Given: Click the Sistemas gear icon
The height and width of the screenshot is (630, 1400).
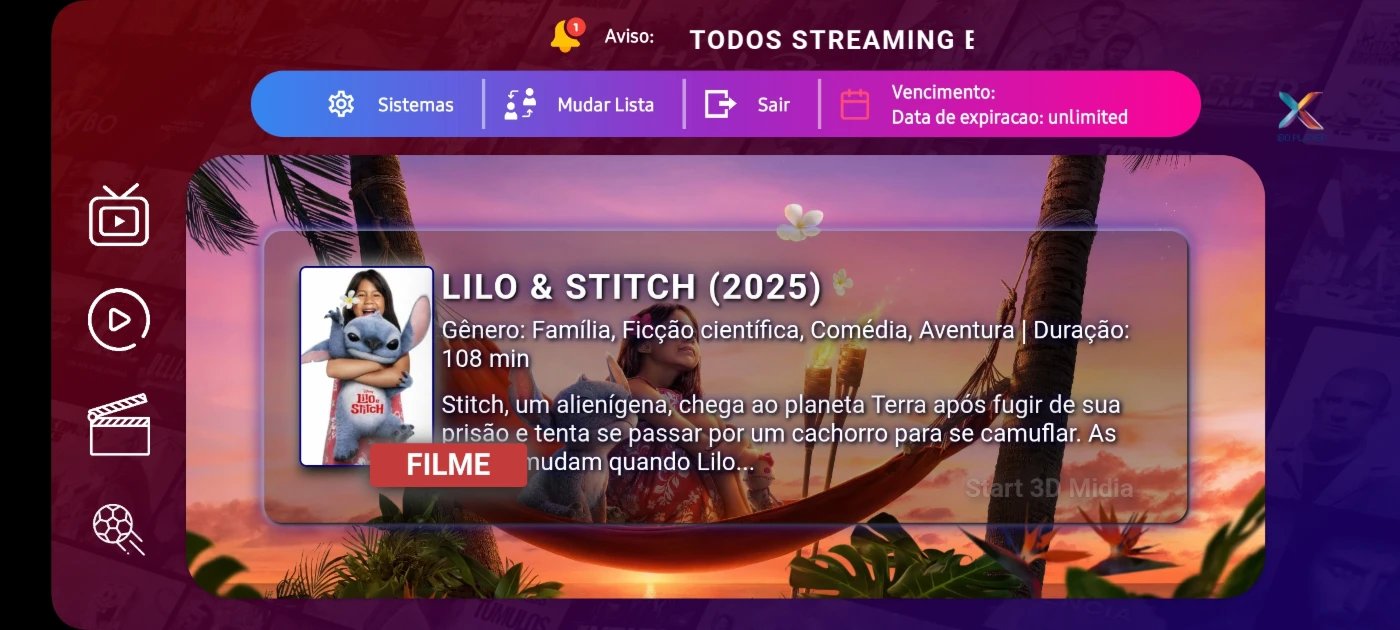Looking at the screenshot, I should (x=341, y=104).
